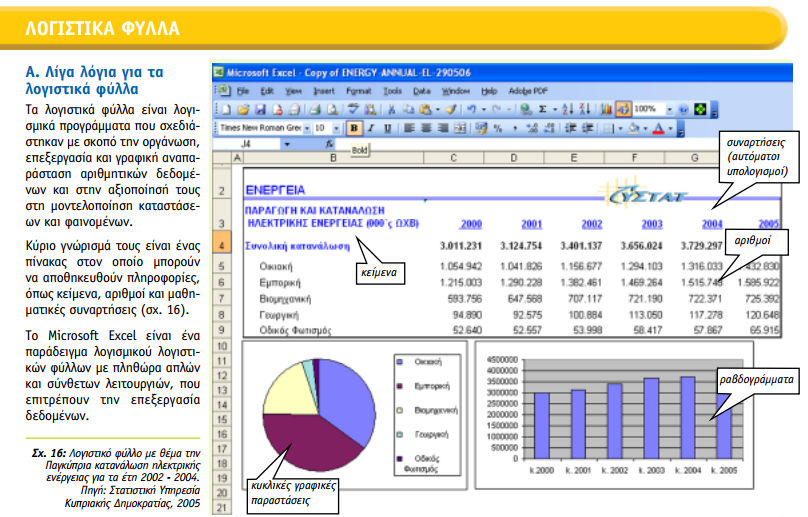Expand the Borders dropdown arrow
The width and height of the screenshot is (808, 517).
pos(620,128)
